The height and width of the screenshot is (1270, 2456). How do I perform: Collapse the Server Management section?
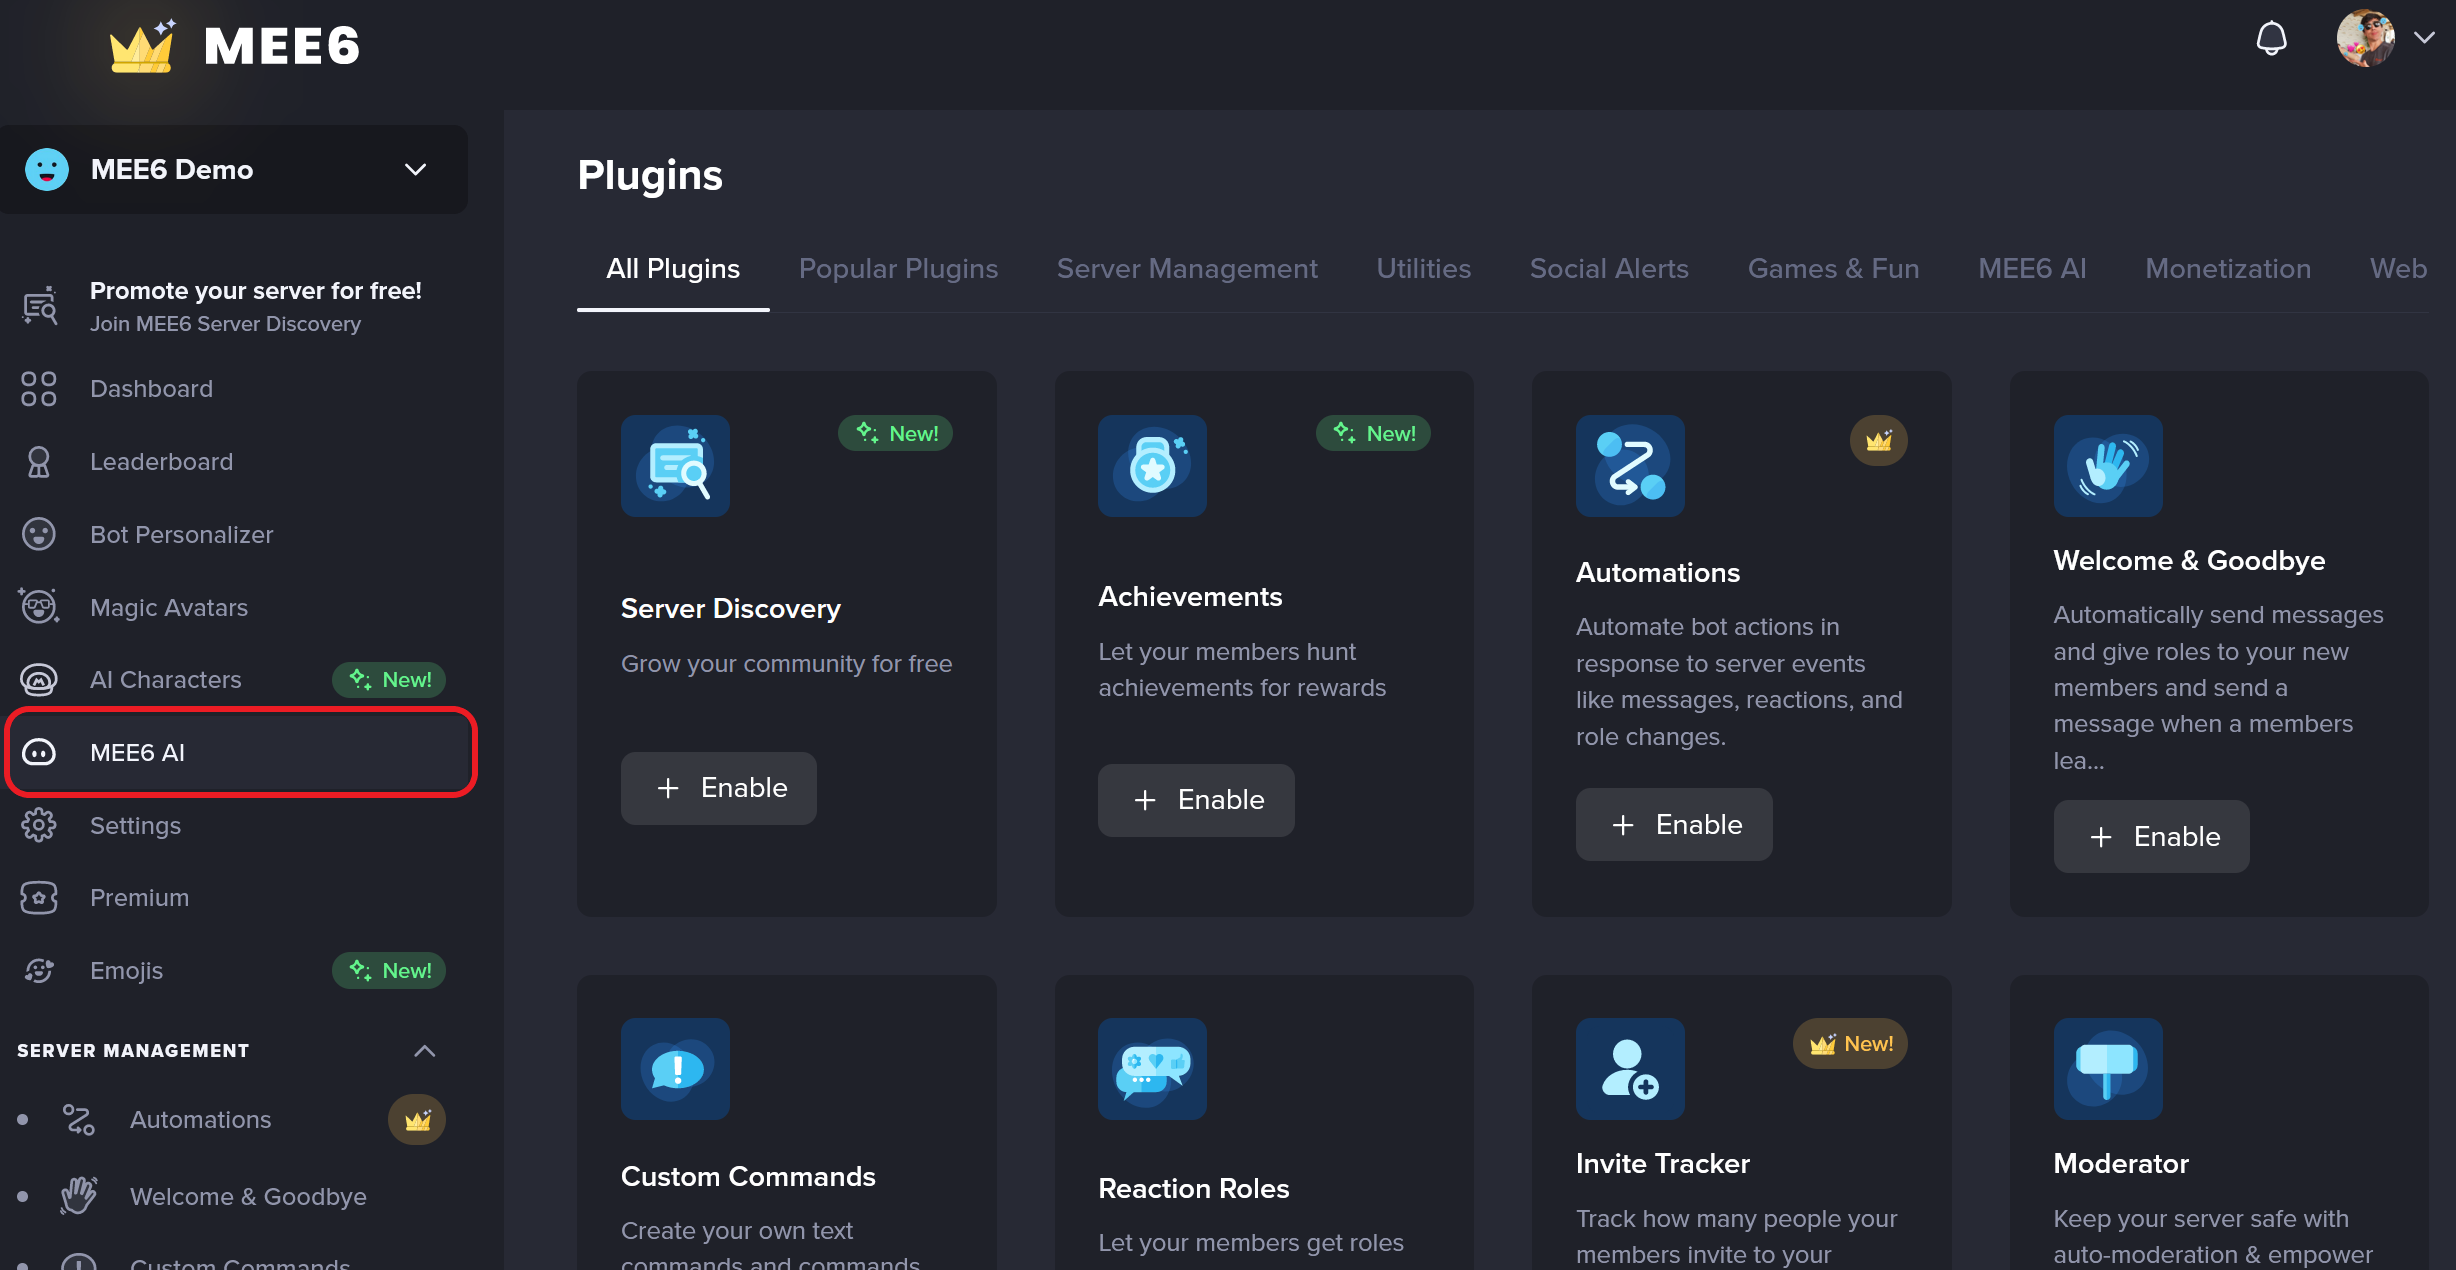[423, 1050]
